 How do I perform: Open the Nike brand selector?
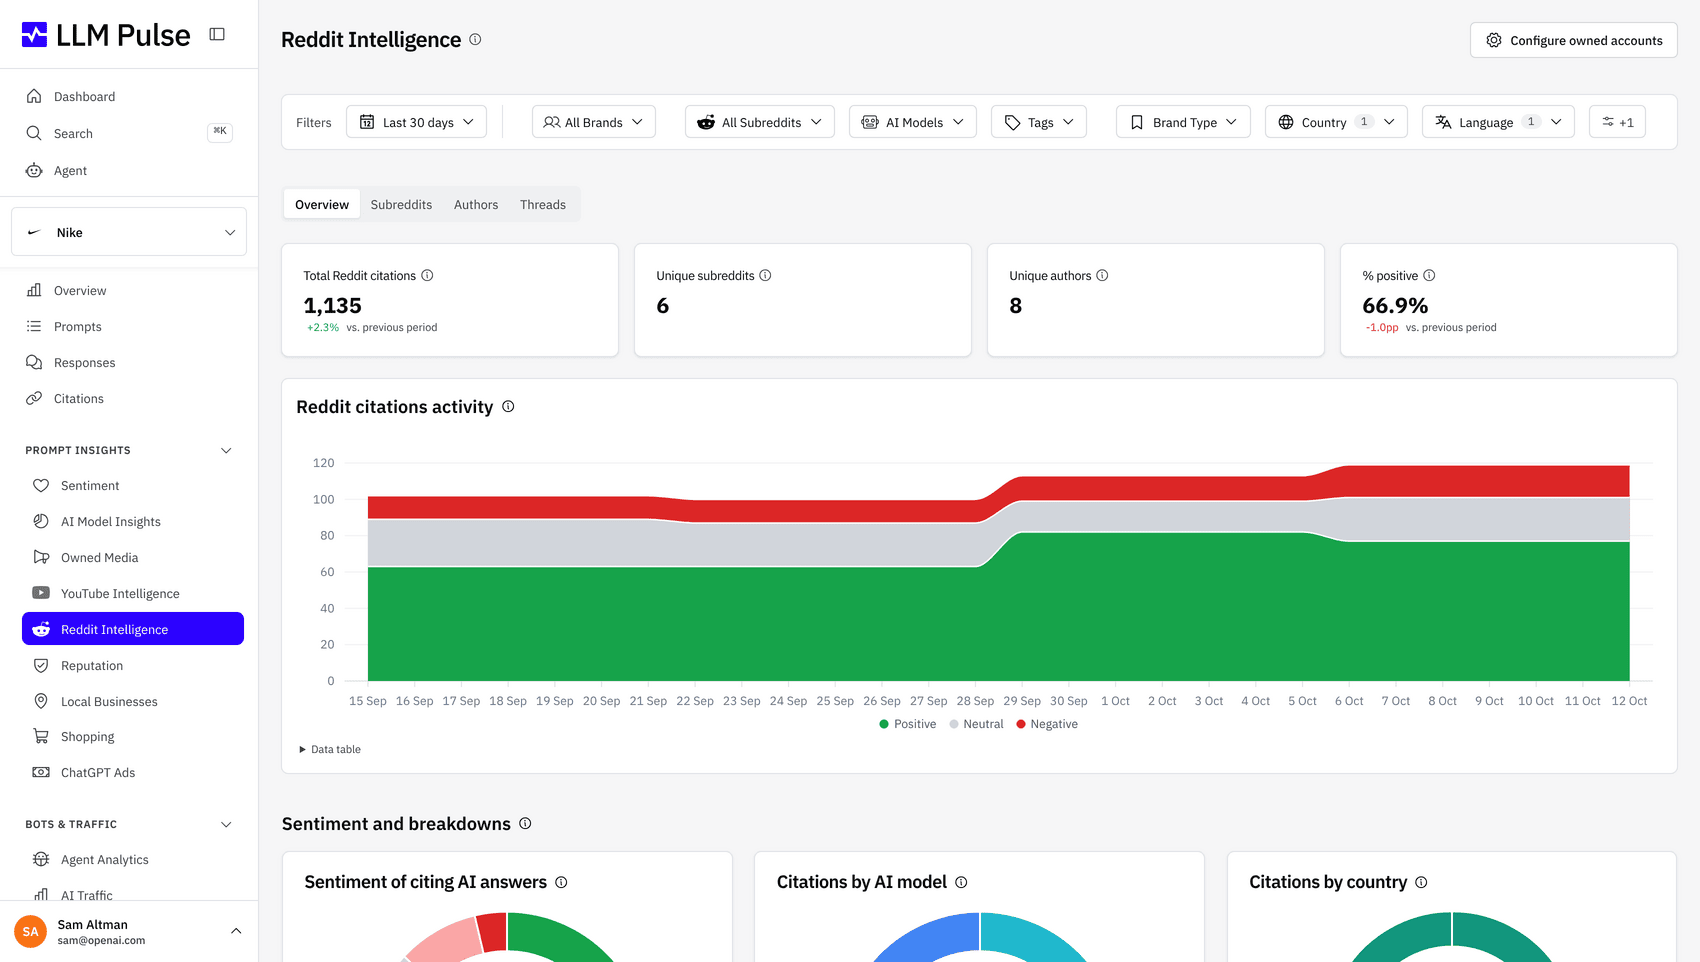[x=129, y=232]
